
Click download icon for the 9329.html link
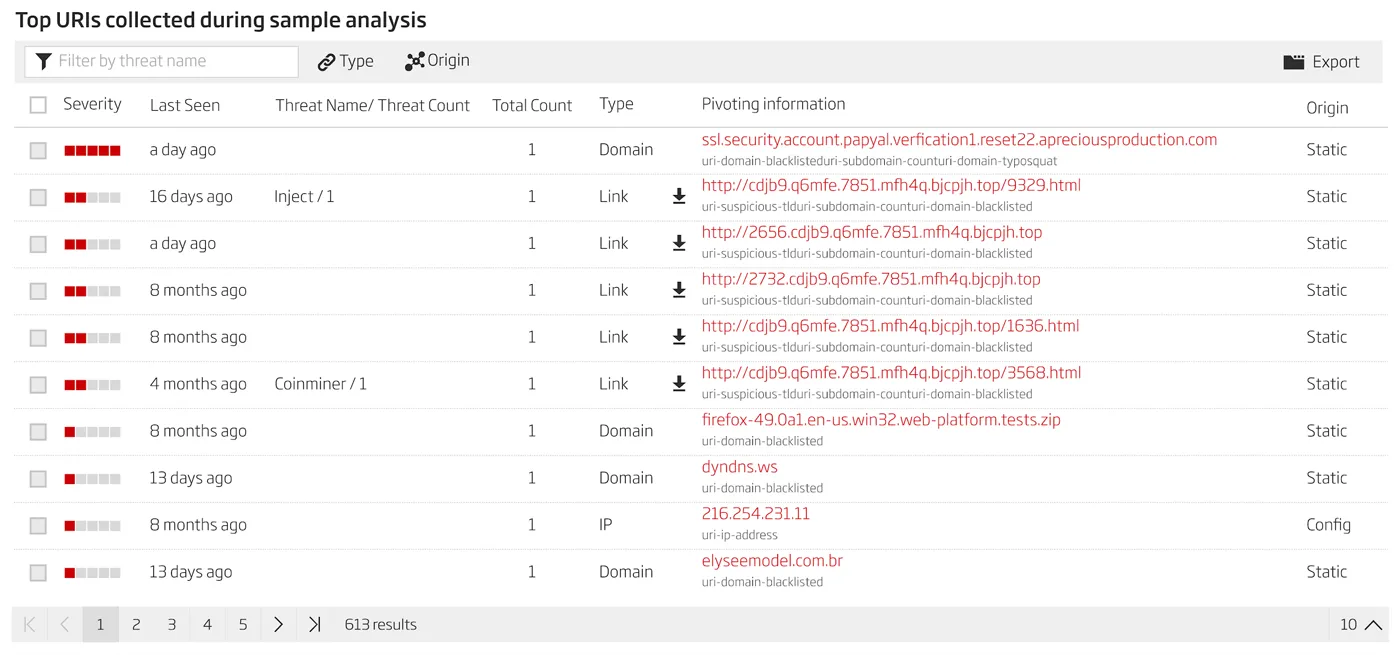679,197
